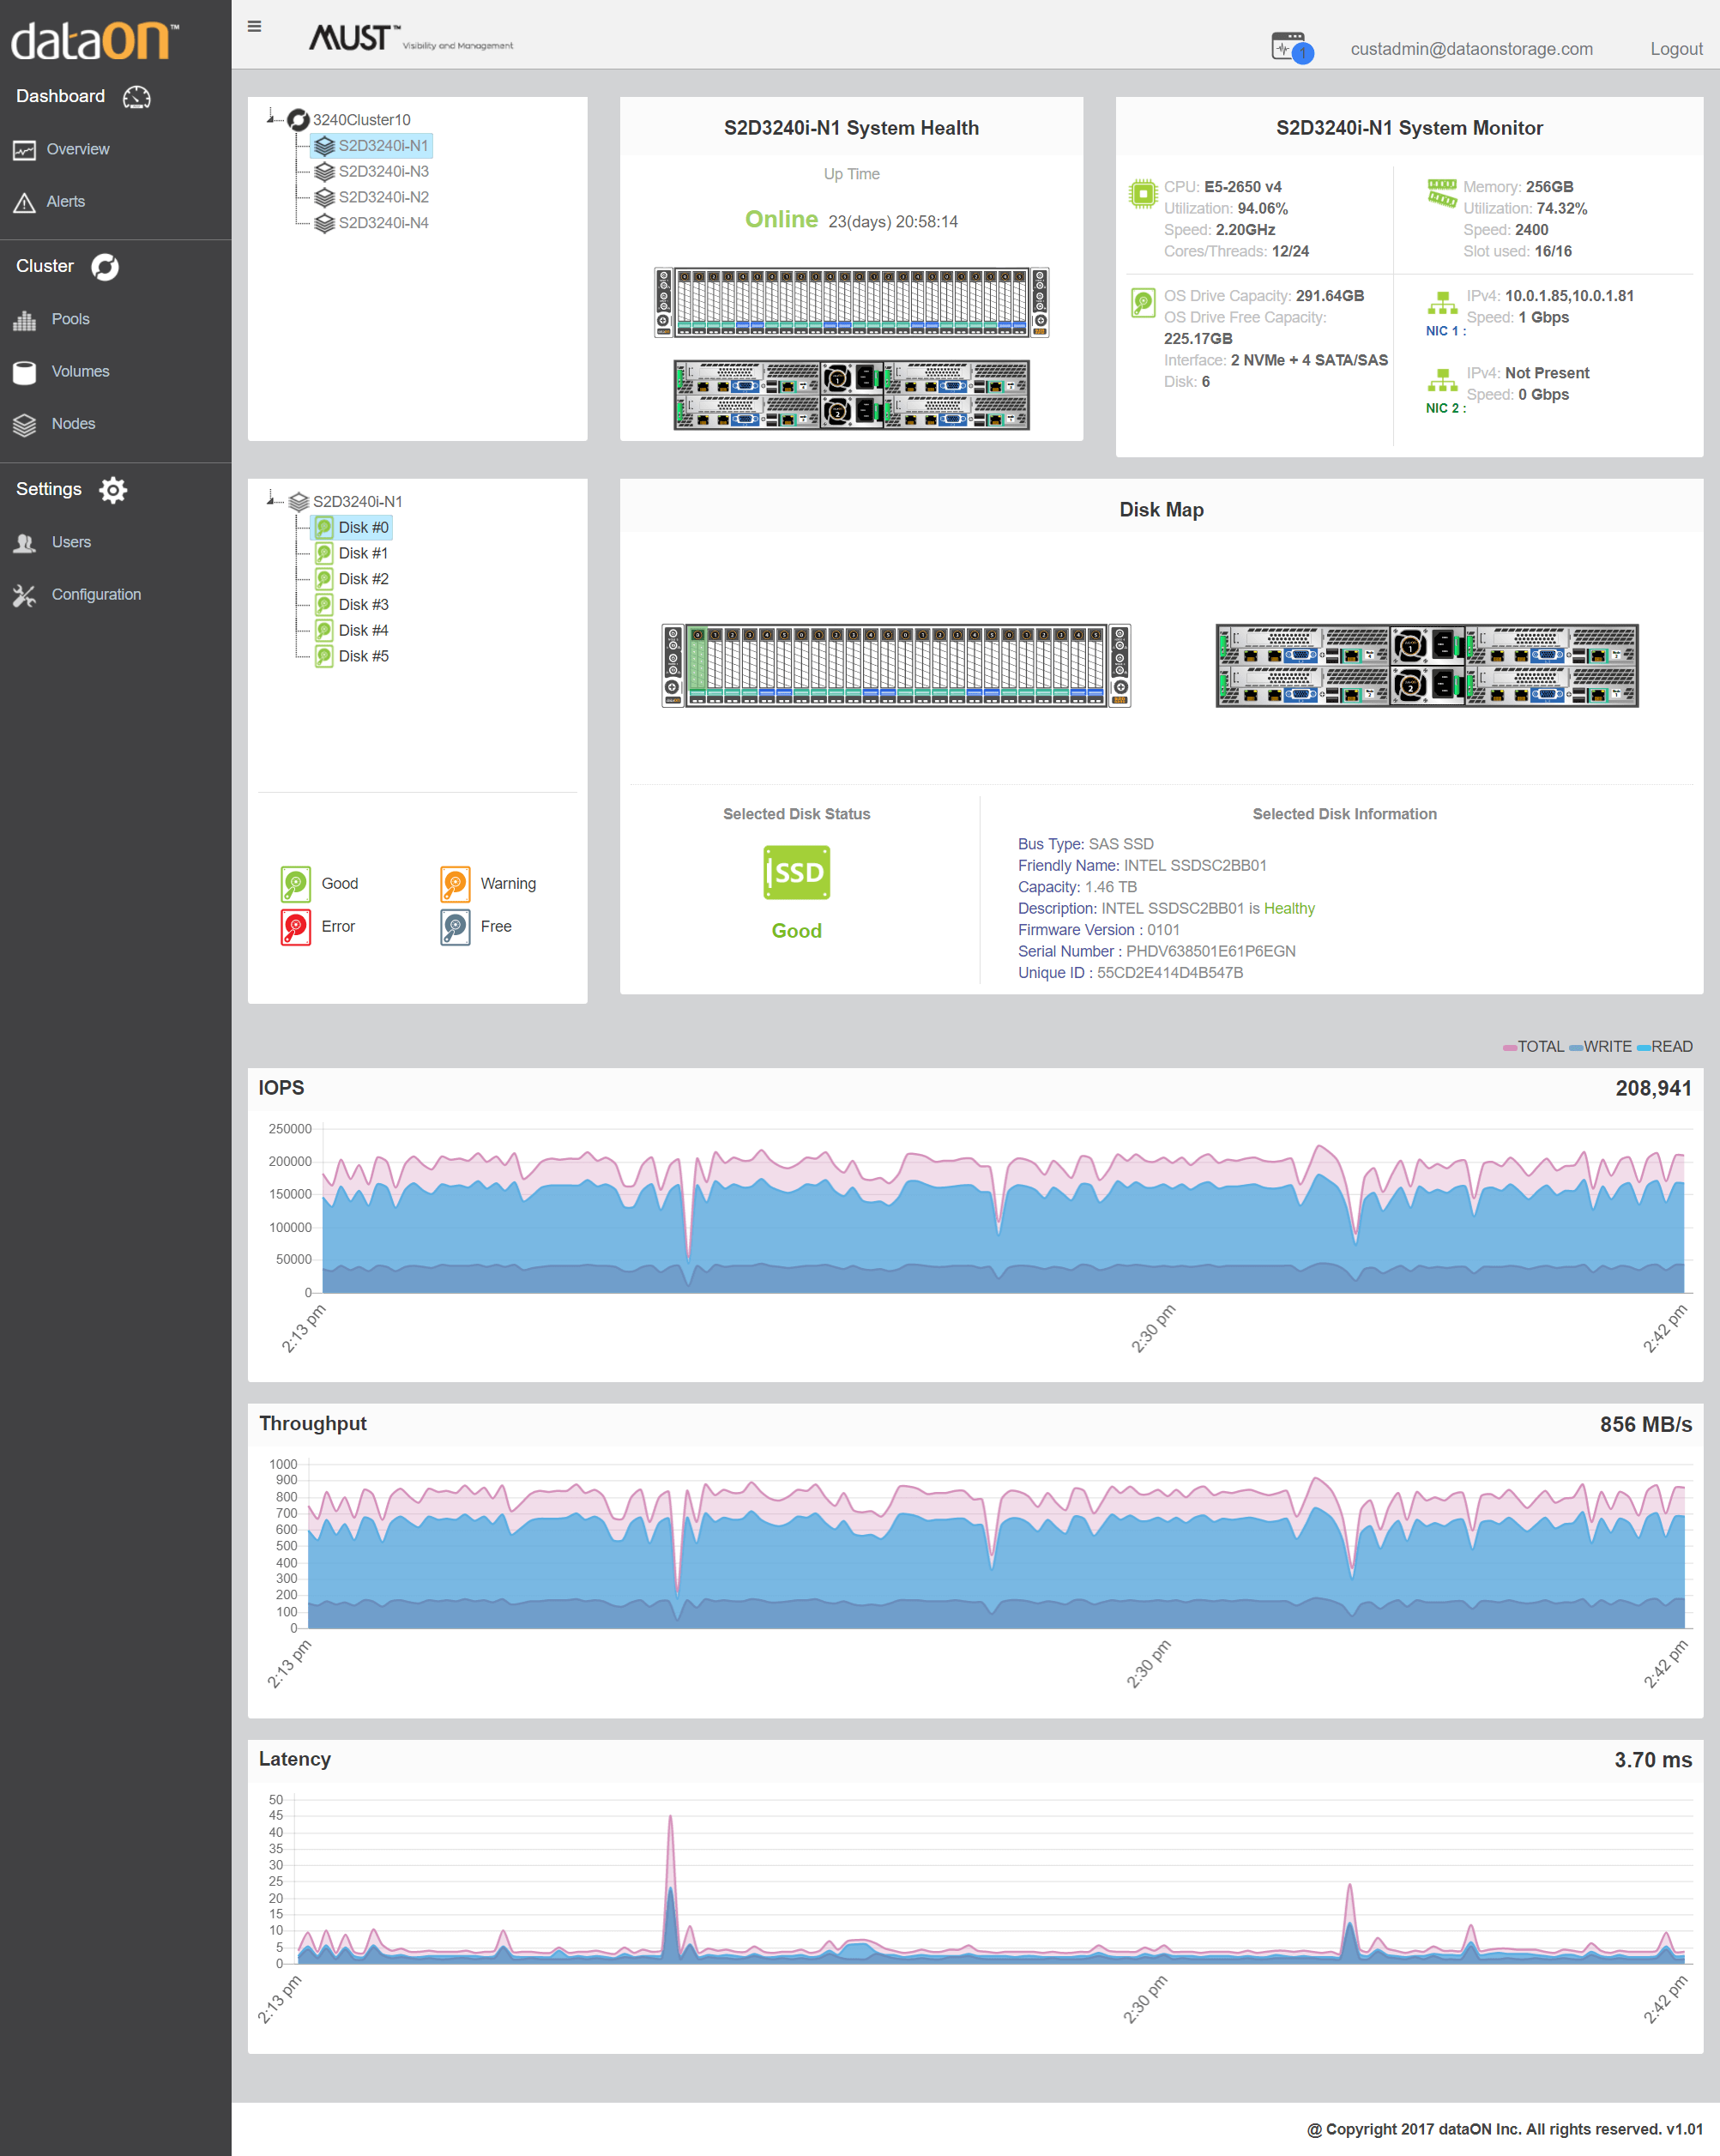Collapse the S2D3240i-N1 disk tree

pos(272,499)
